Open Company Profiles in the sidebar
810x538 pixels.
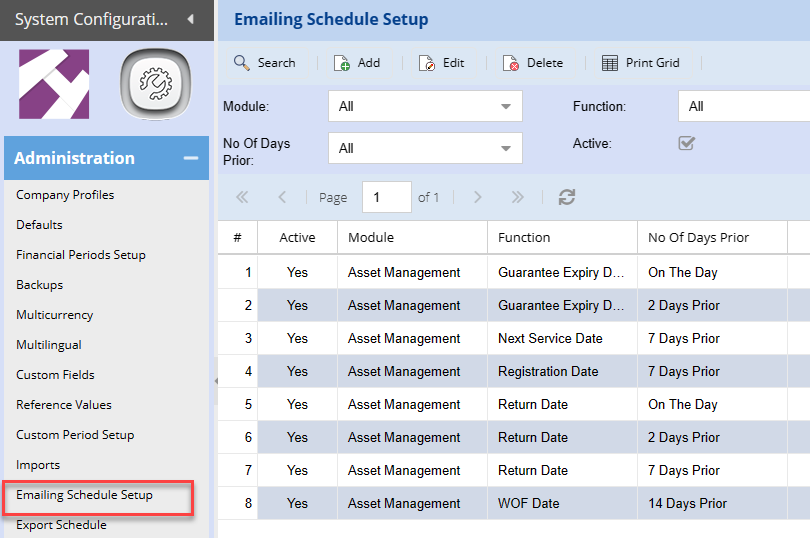[65, 195]
